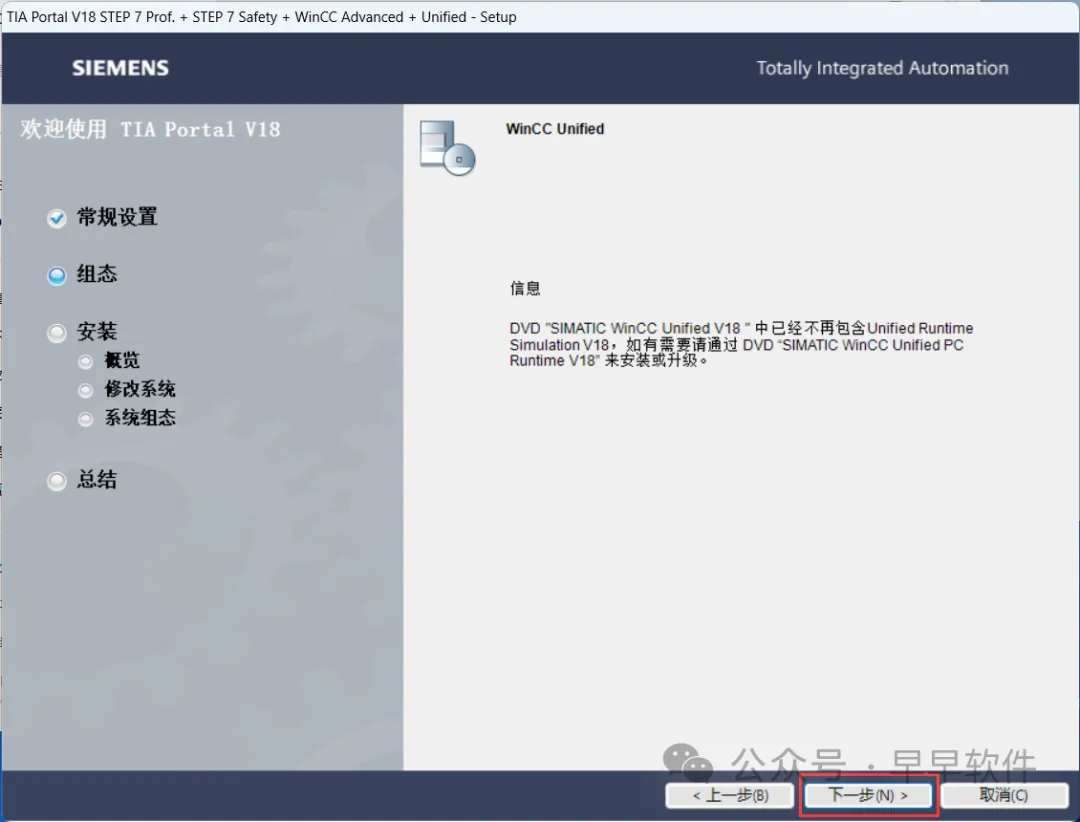Click the 系统组态 sub-step label
This screenshot has height=822, width=1080.
[x=140, y=418]
